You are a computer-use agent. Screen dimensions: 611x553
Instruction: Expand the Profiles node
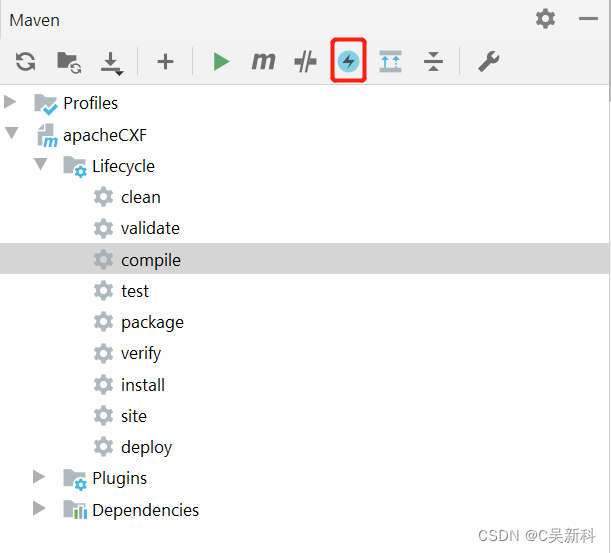(x=10, y=102)
